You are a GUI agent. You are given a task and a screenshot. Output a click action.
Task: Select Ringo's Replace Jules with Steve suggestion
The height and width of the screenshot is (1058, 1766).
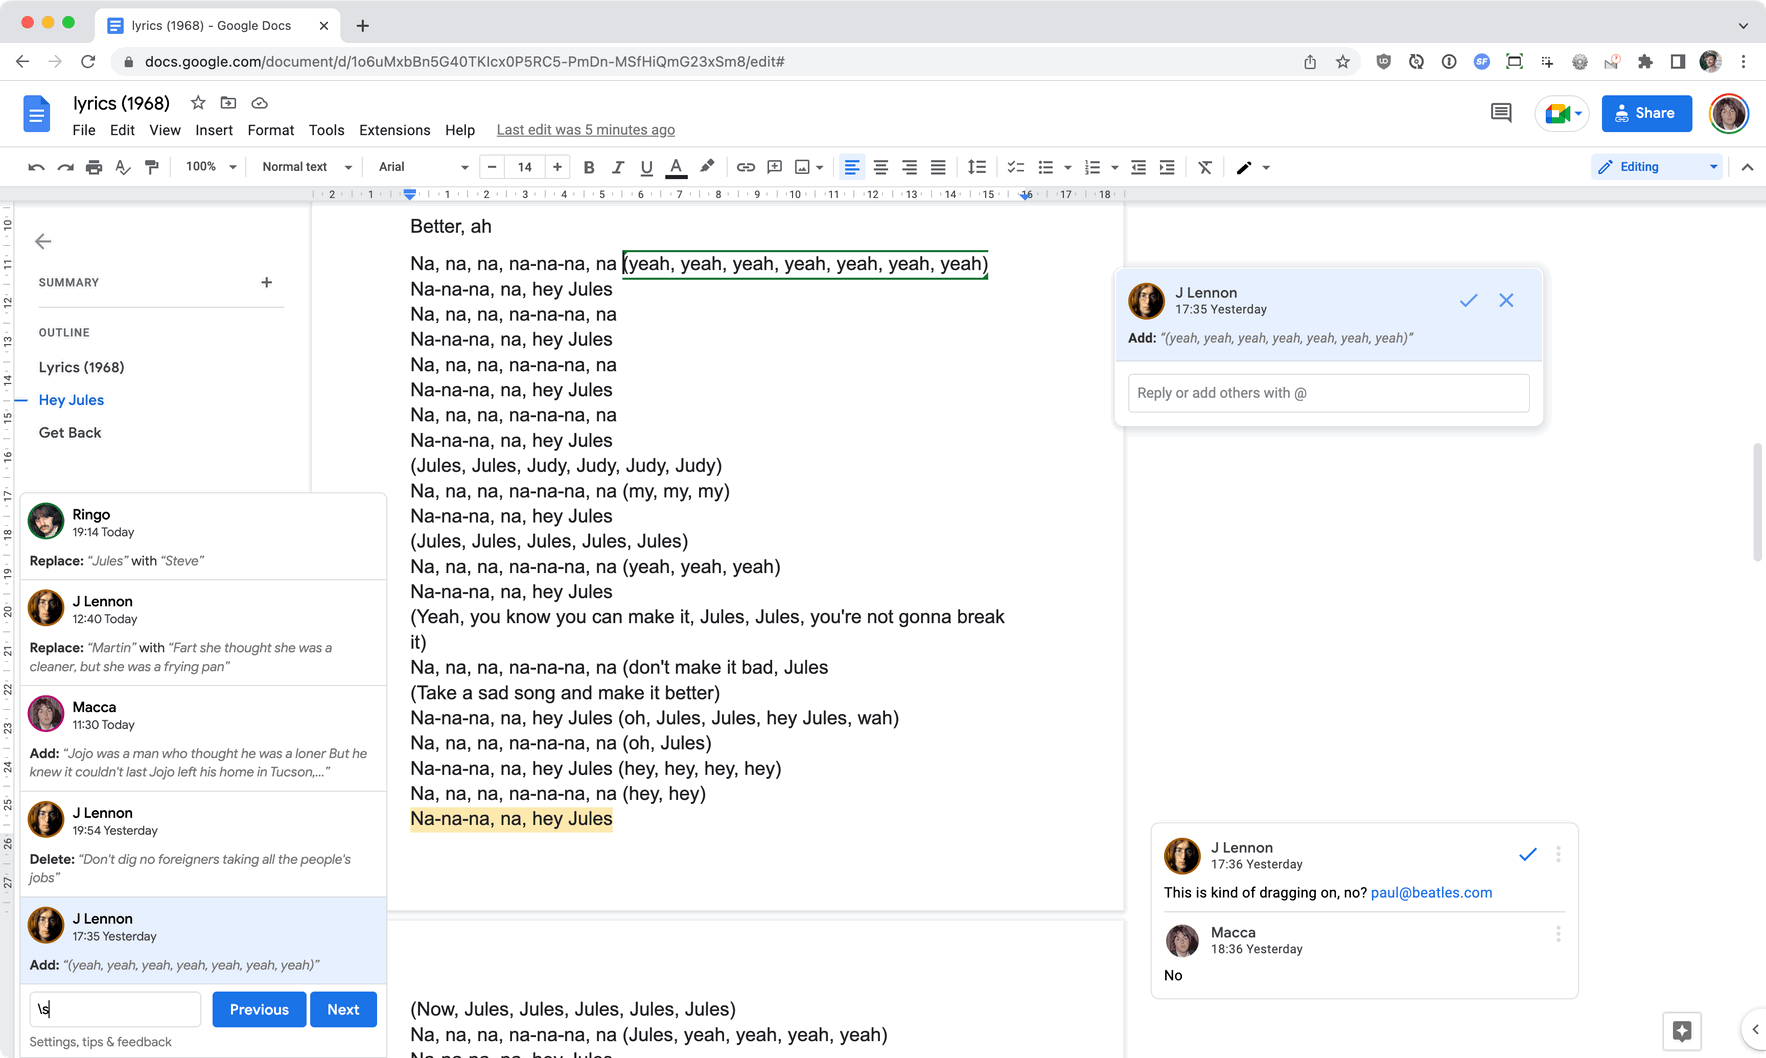(x=203, y=537)
